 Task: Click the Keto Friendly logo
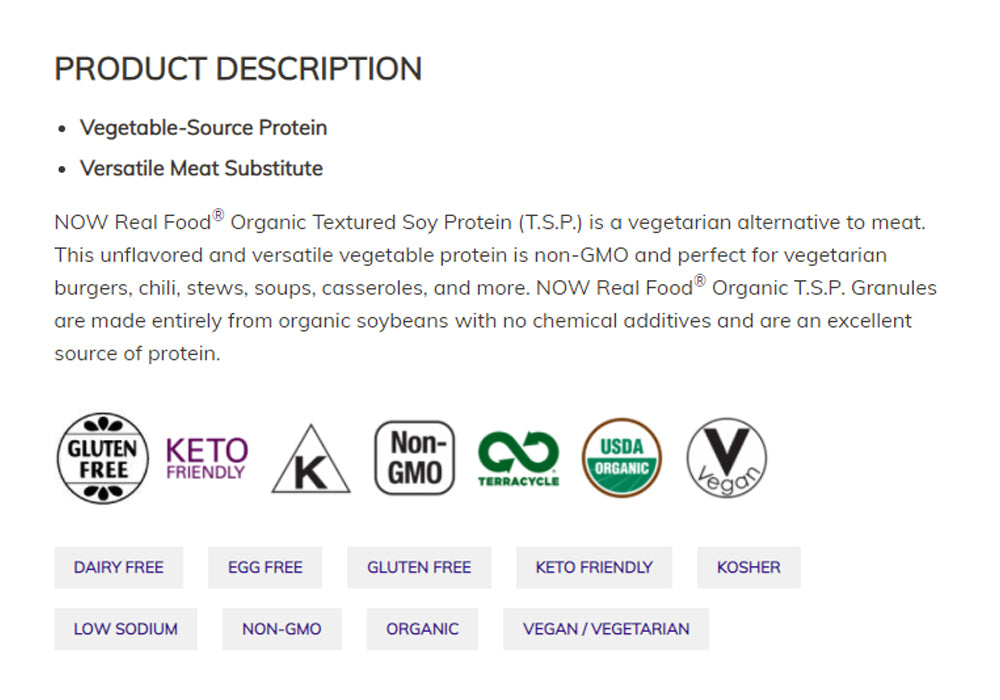click(x=206, y=458)
